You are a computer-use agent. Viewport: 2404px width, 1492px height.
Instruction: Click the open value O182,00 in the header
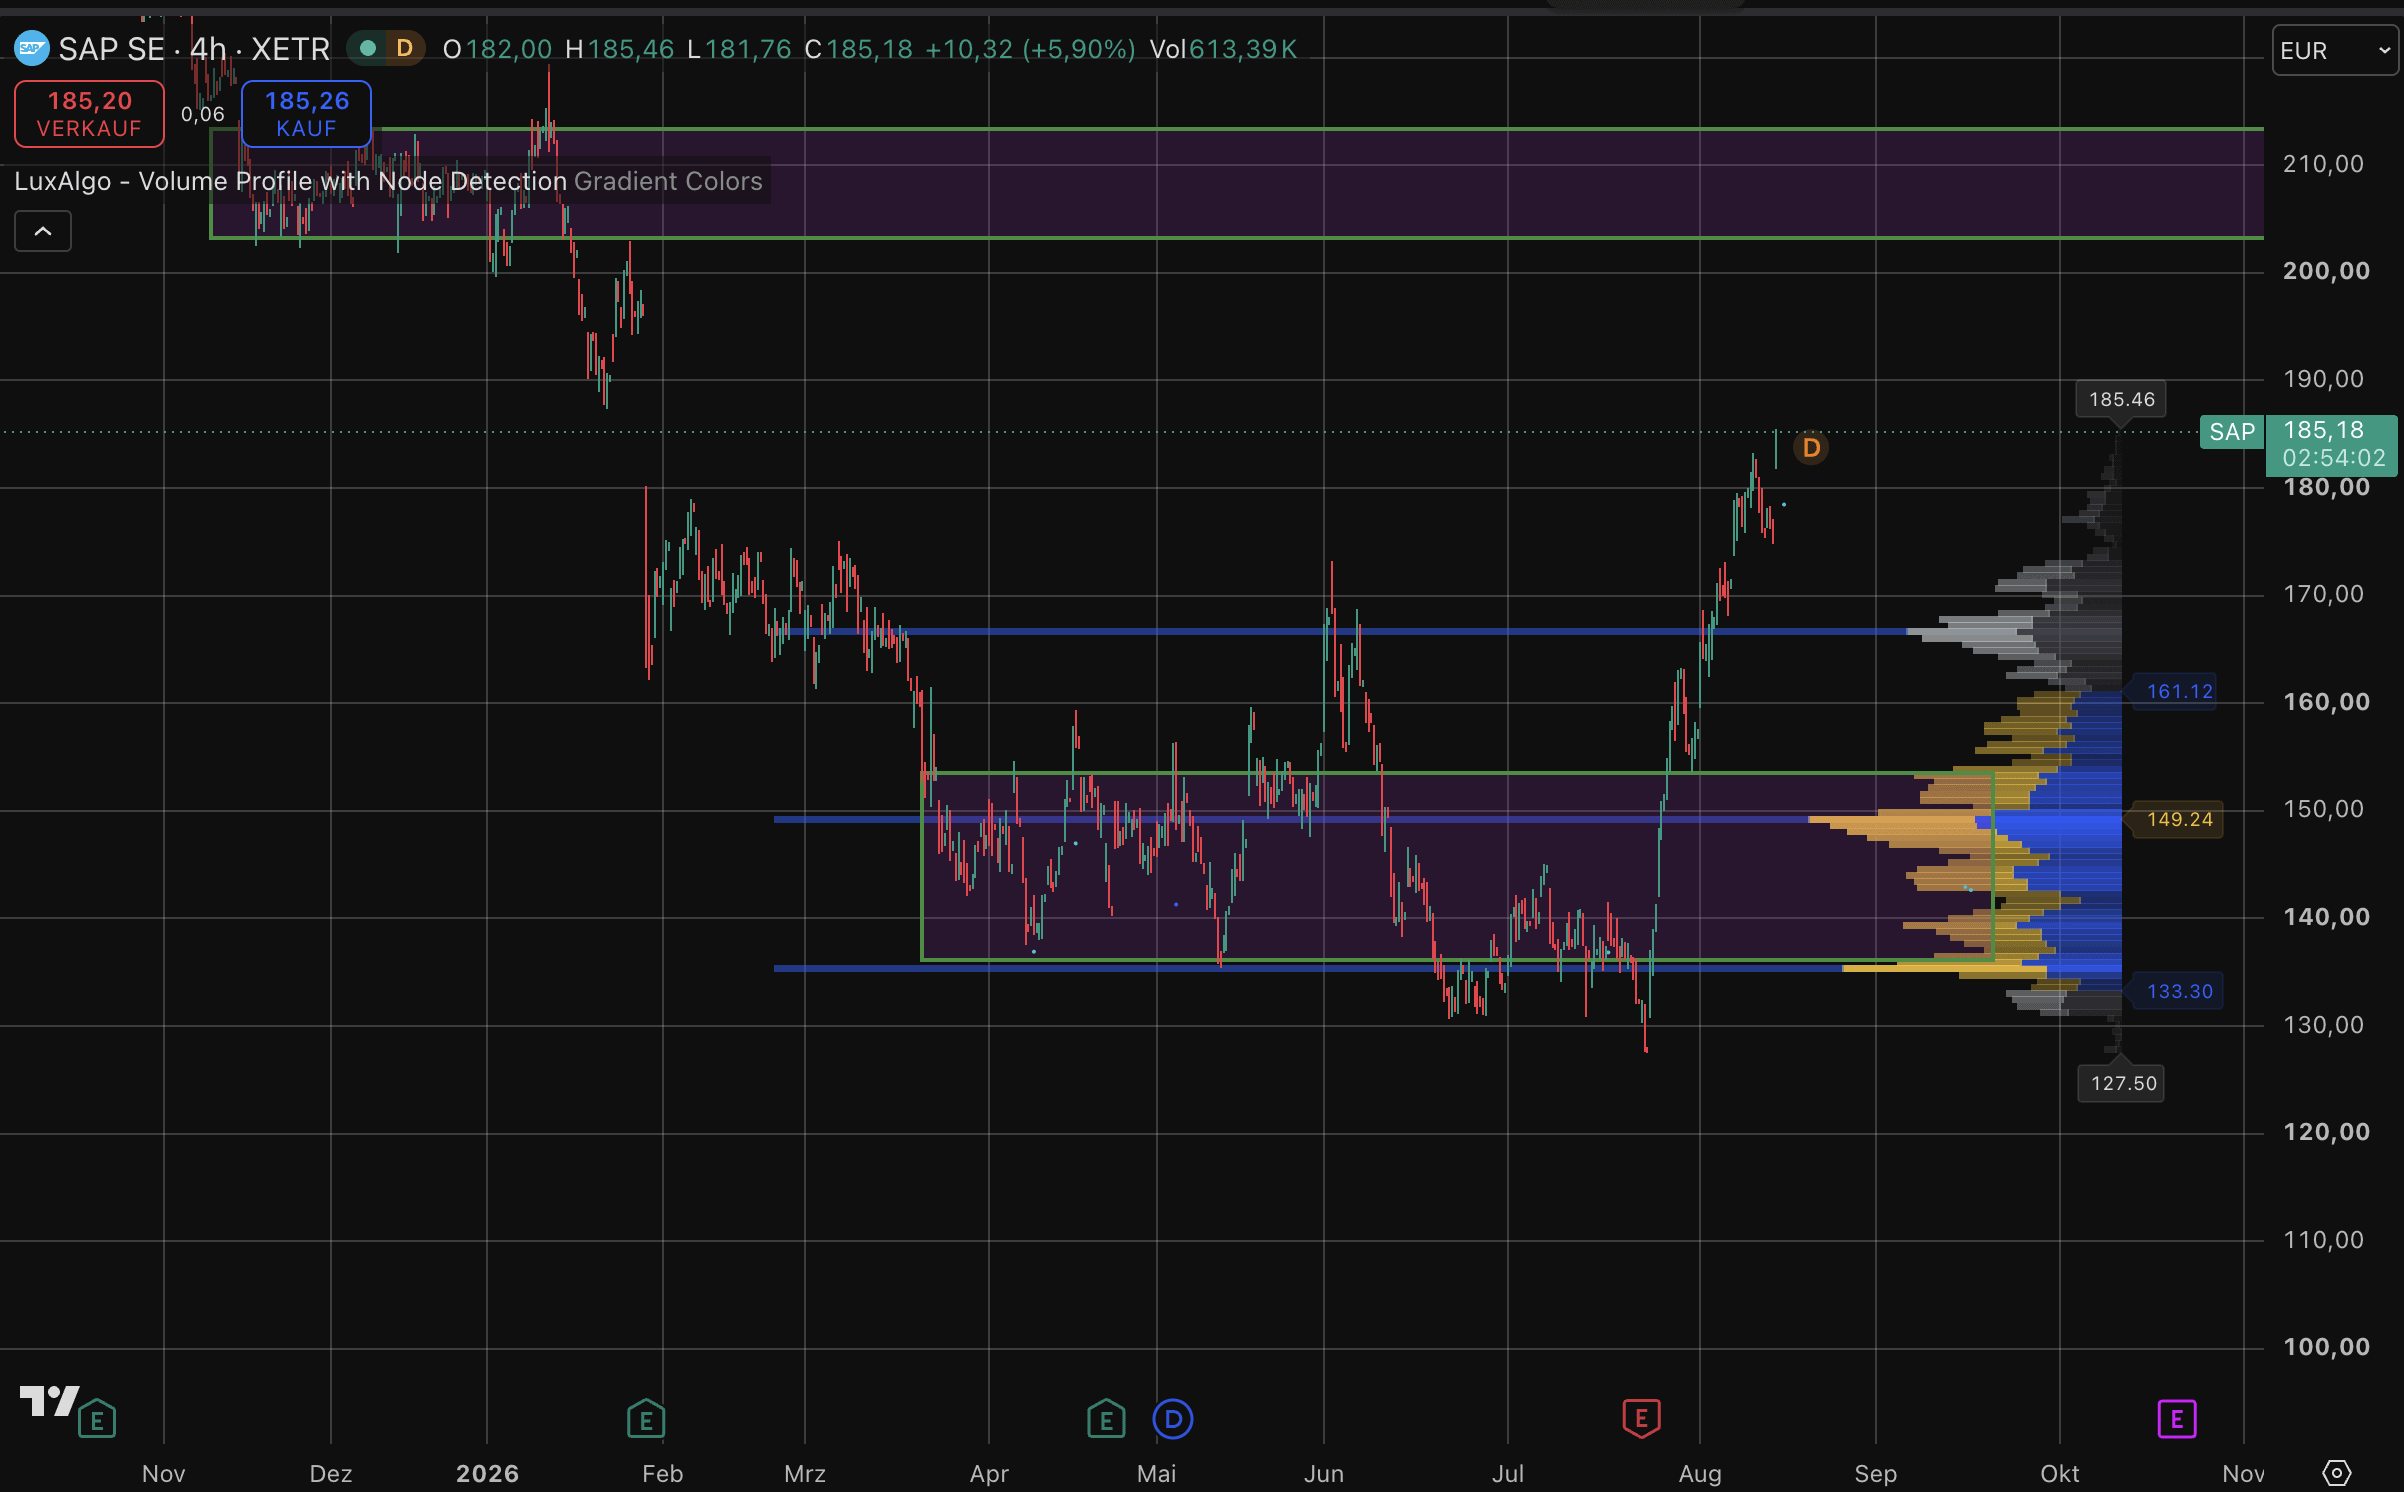(x=497, y=49)
